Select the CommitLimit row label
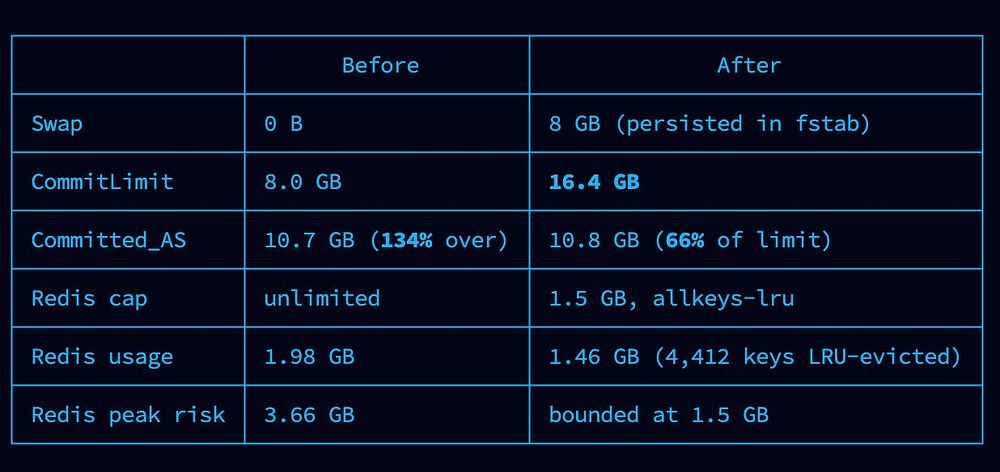1000x472 pixels. [x=102, y=182]
